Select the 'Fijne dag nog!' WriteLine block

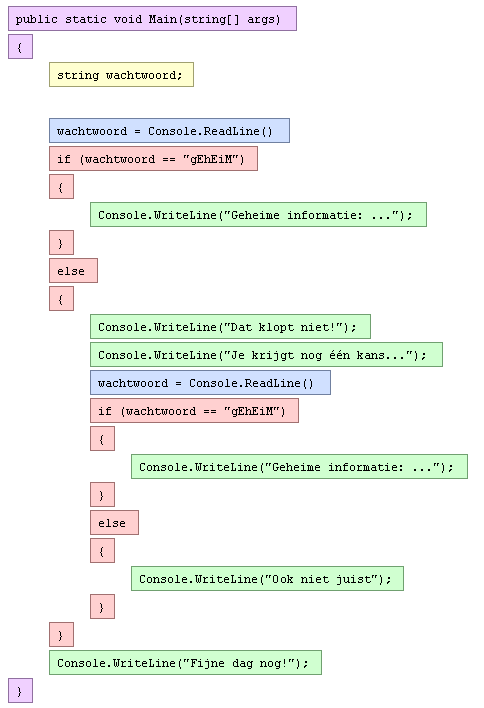pos(186,662)
